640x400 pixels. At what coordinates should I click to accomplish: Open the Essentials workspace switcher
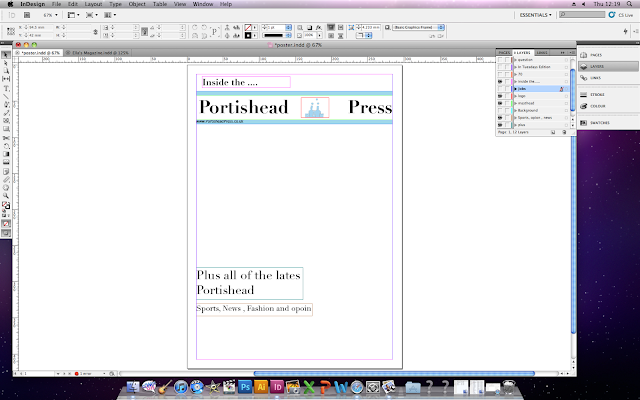coord(536,15)
